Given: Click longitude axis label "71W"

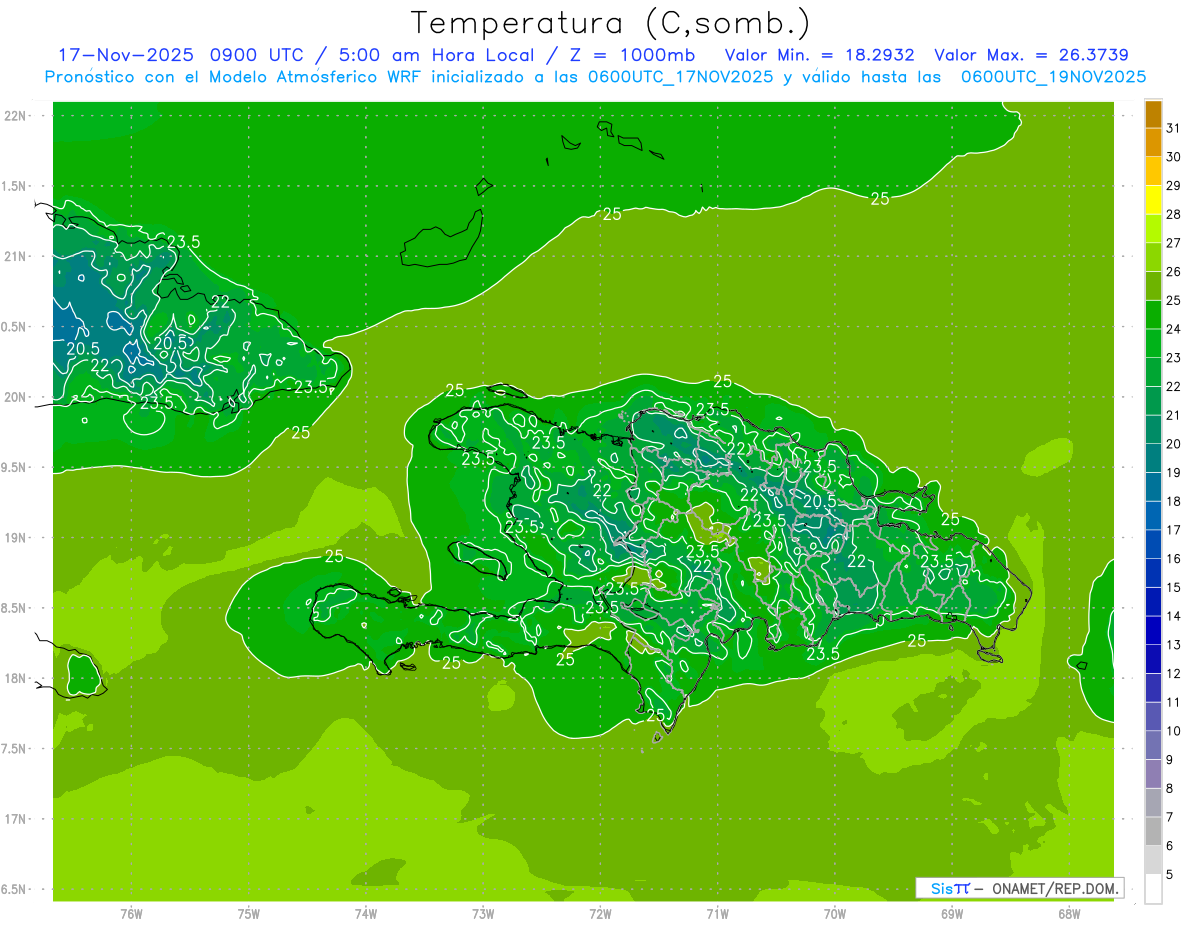Looking at the screenshot, I should [x=717, y=914].
